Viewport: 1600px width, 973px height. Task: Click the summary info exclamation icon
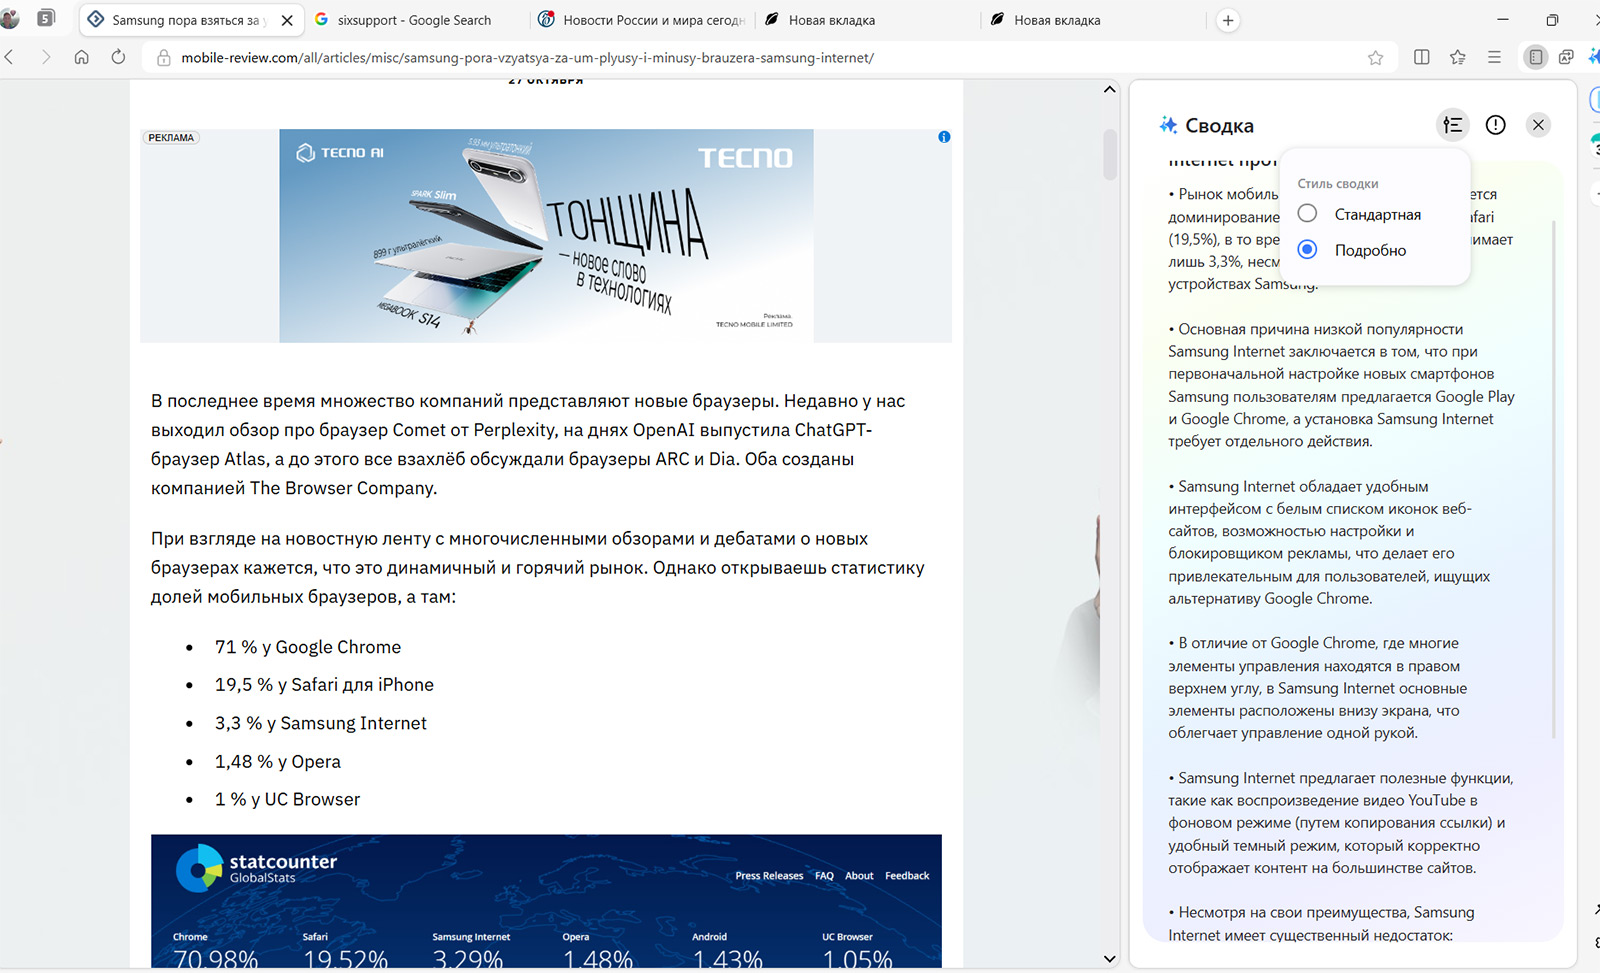click(x=1495, y=125)
